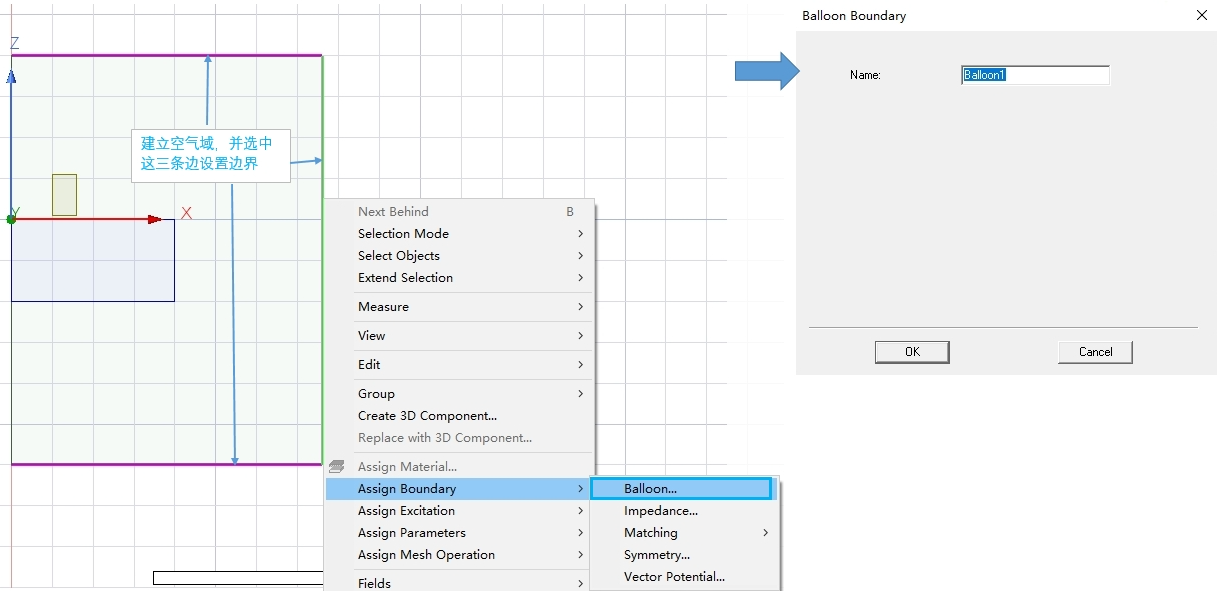Select Create 3D Component... entry

coord(458,416)
